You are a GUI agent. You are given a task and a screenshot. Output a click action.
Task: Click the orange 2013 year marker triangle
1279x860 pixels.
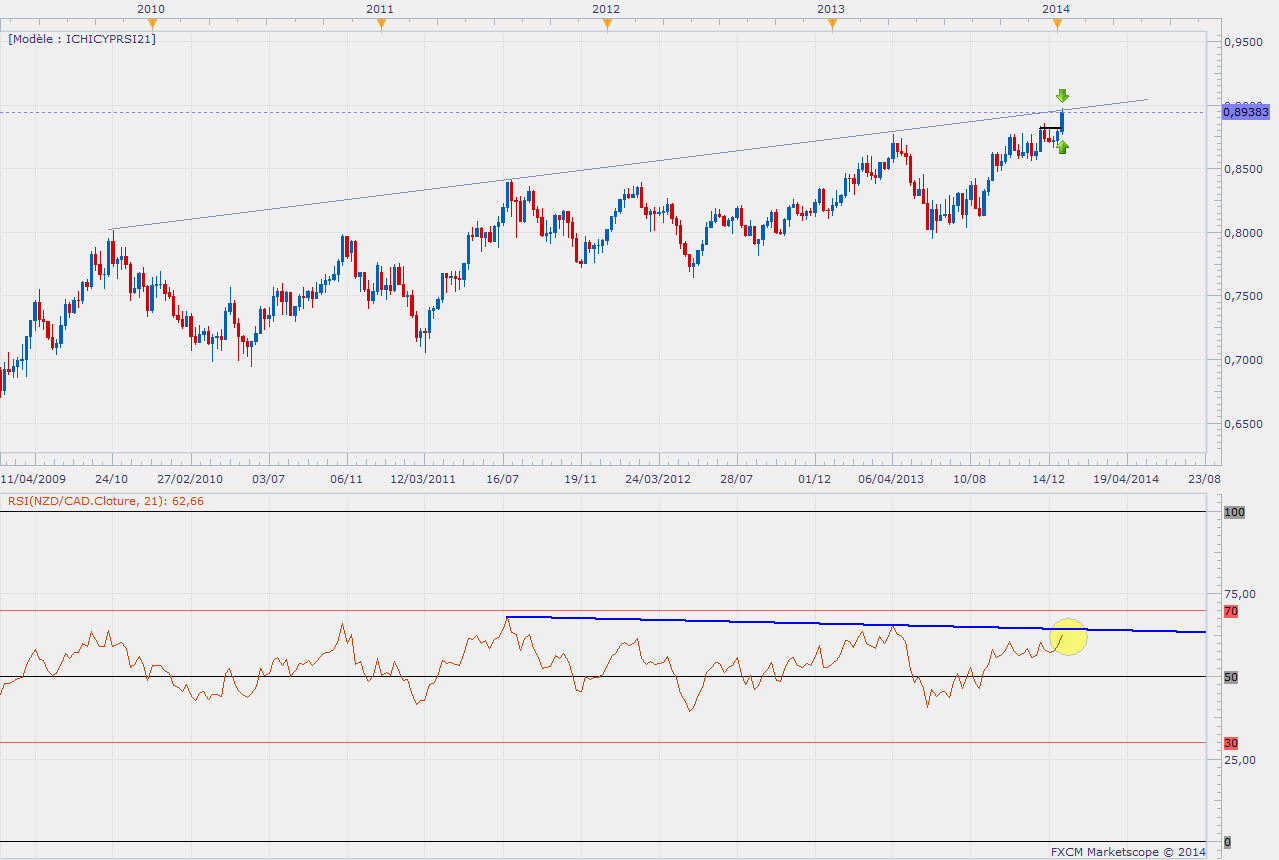point(832,25)
